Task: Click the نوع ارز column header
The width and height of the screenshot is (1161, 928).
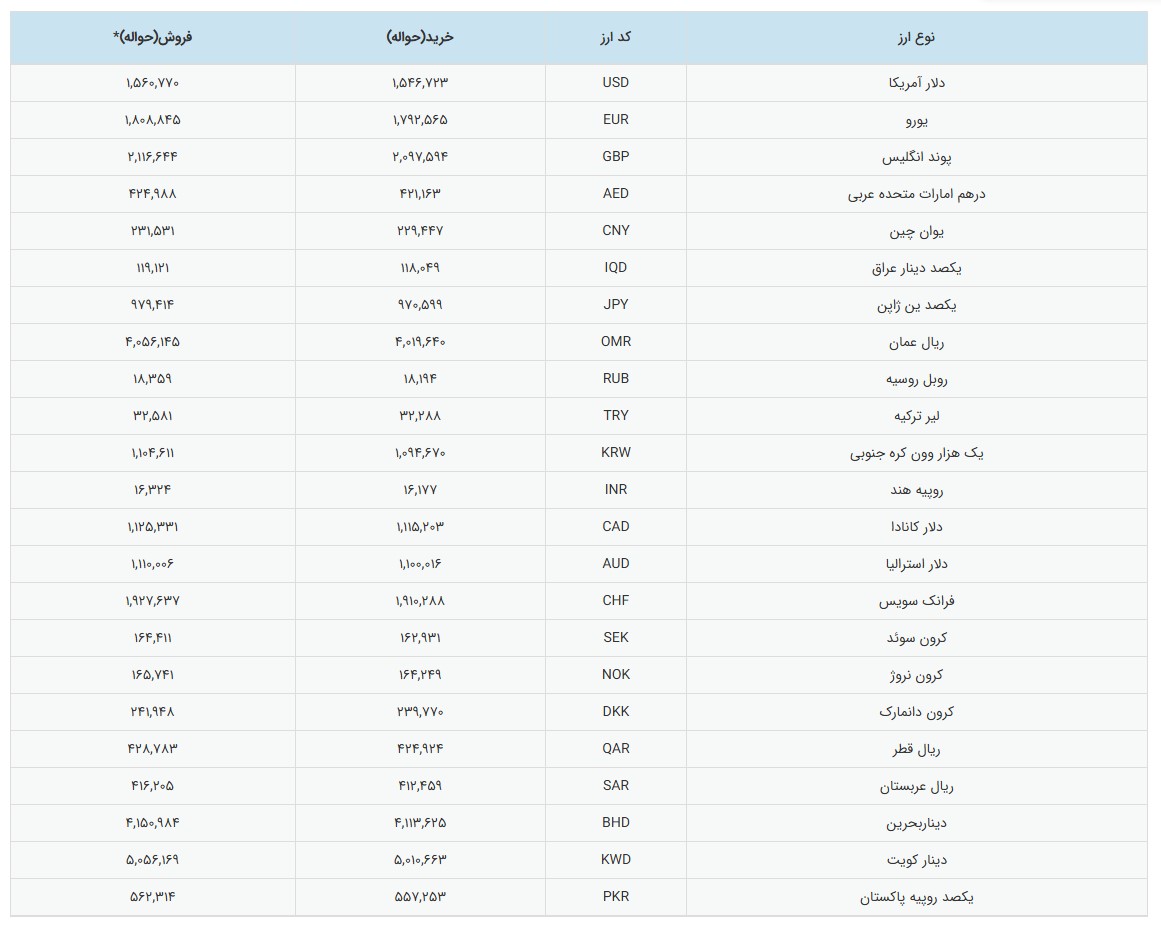Action: tap(916, 38)
